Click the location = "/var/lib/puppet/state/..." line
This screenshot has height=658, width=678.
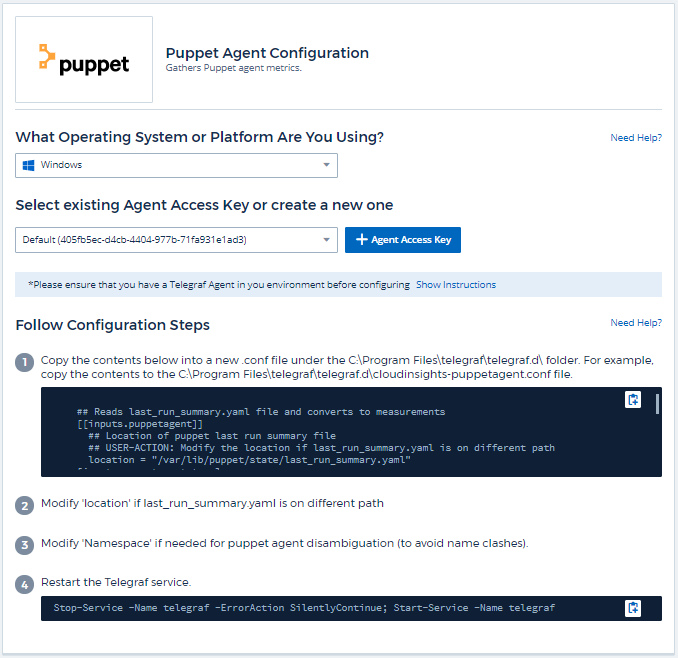(249, 460)
